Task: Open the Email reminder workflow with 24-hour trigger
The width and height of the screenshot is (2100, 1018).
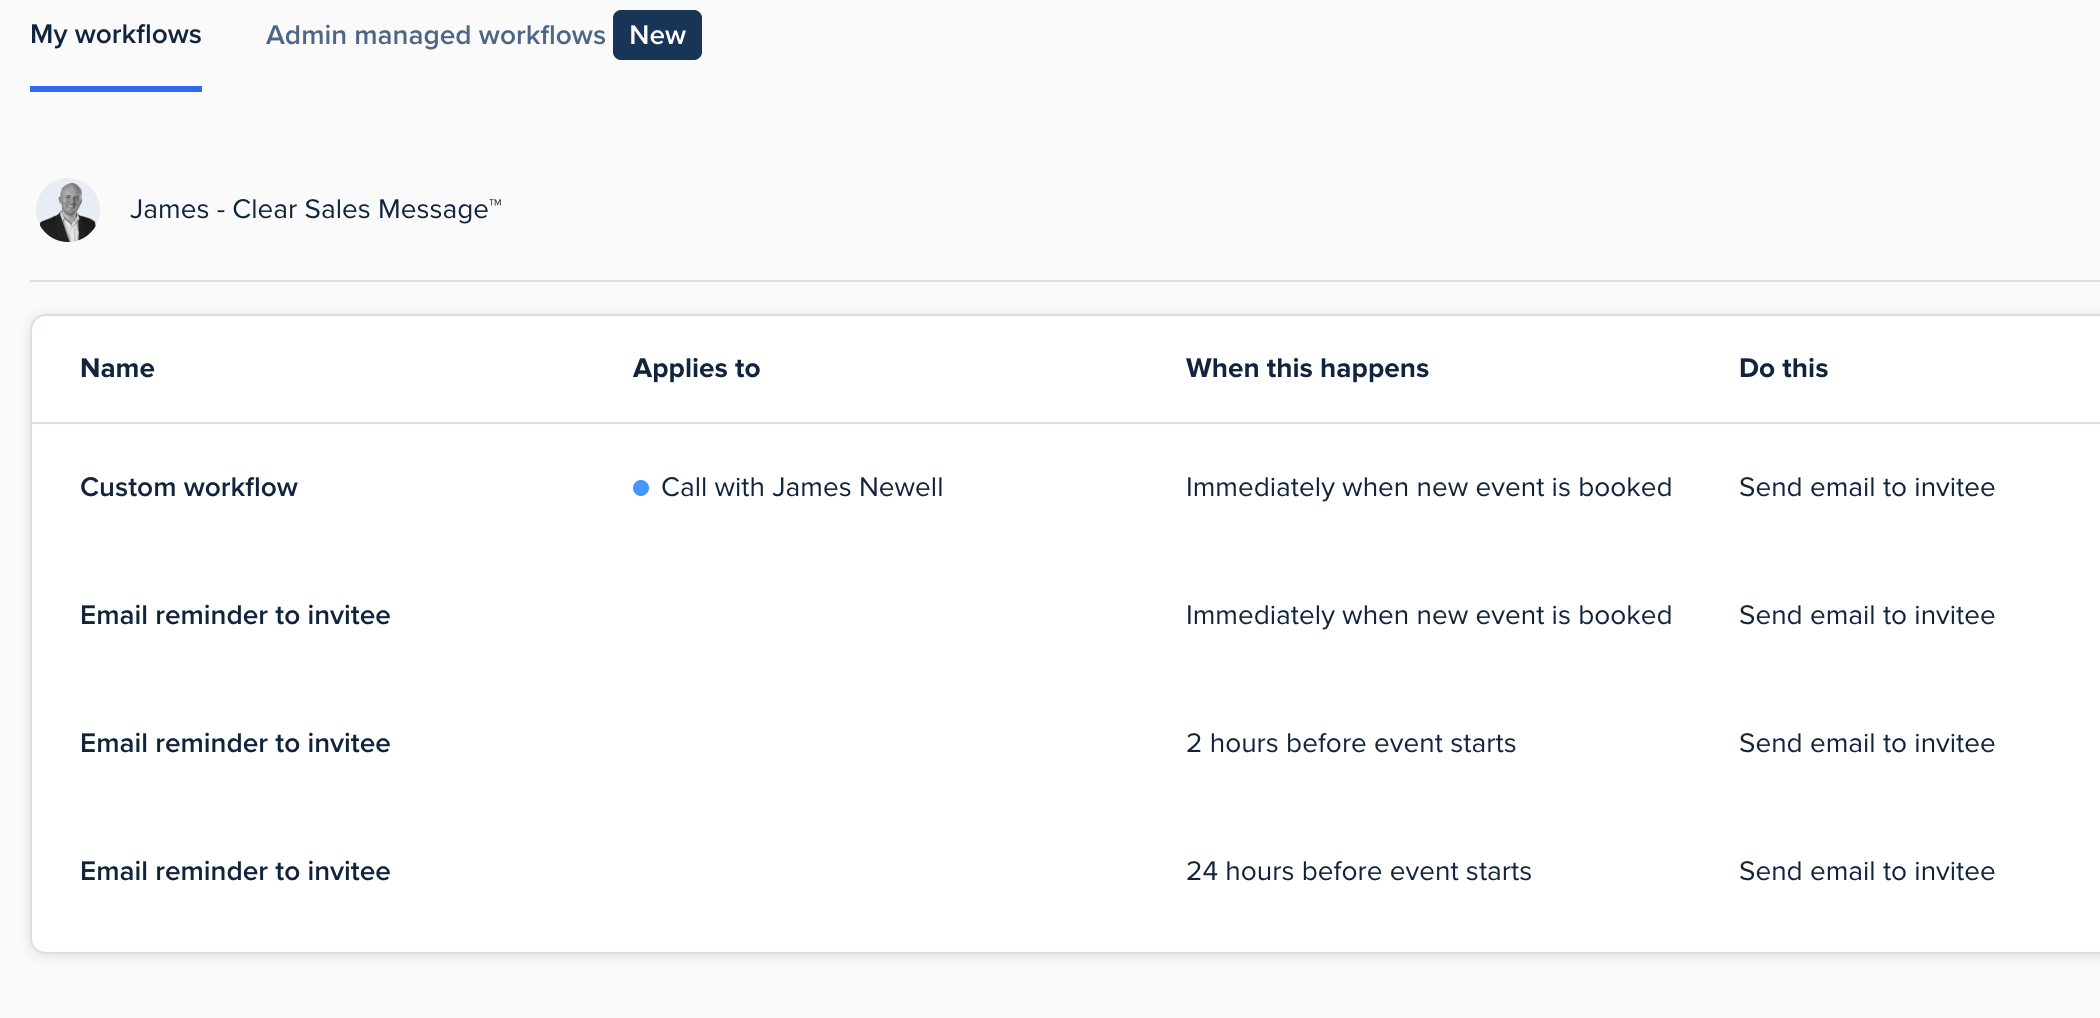Action: (235, 871)
